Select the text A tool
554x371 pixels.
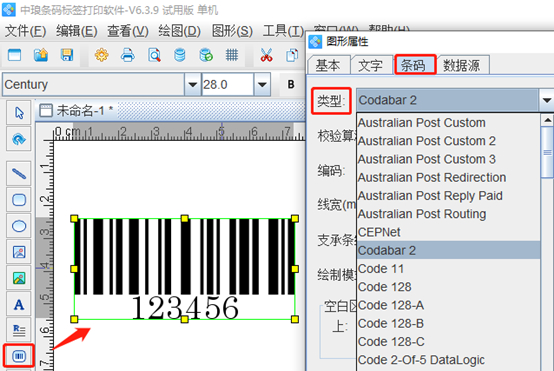[x=19, y=304]
